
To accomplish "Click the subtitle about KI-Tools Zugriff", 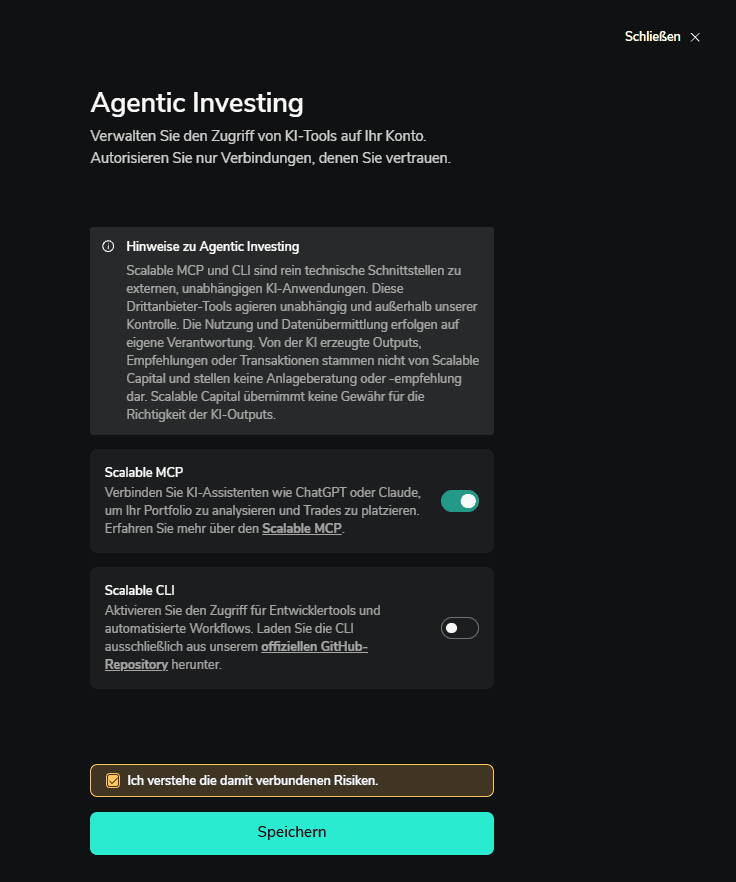I will pos(258,136).
